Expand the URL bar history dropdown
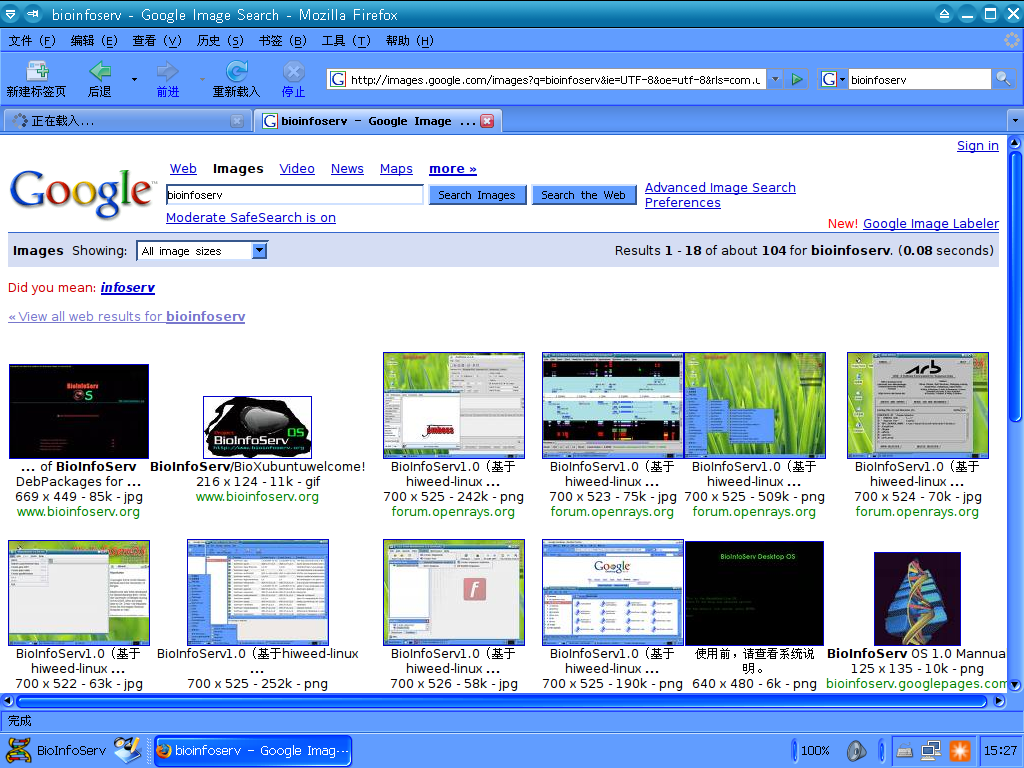This screenshot has width=1024, height=768. pyautogui.click(x=775, y=80)
